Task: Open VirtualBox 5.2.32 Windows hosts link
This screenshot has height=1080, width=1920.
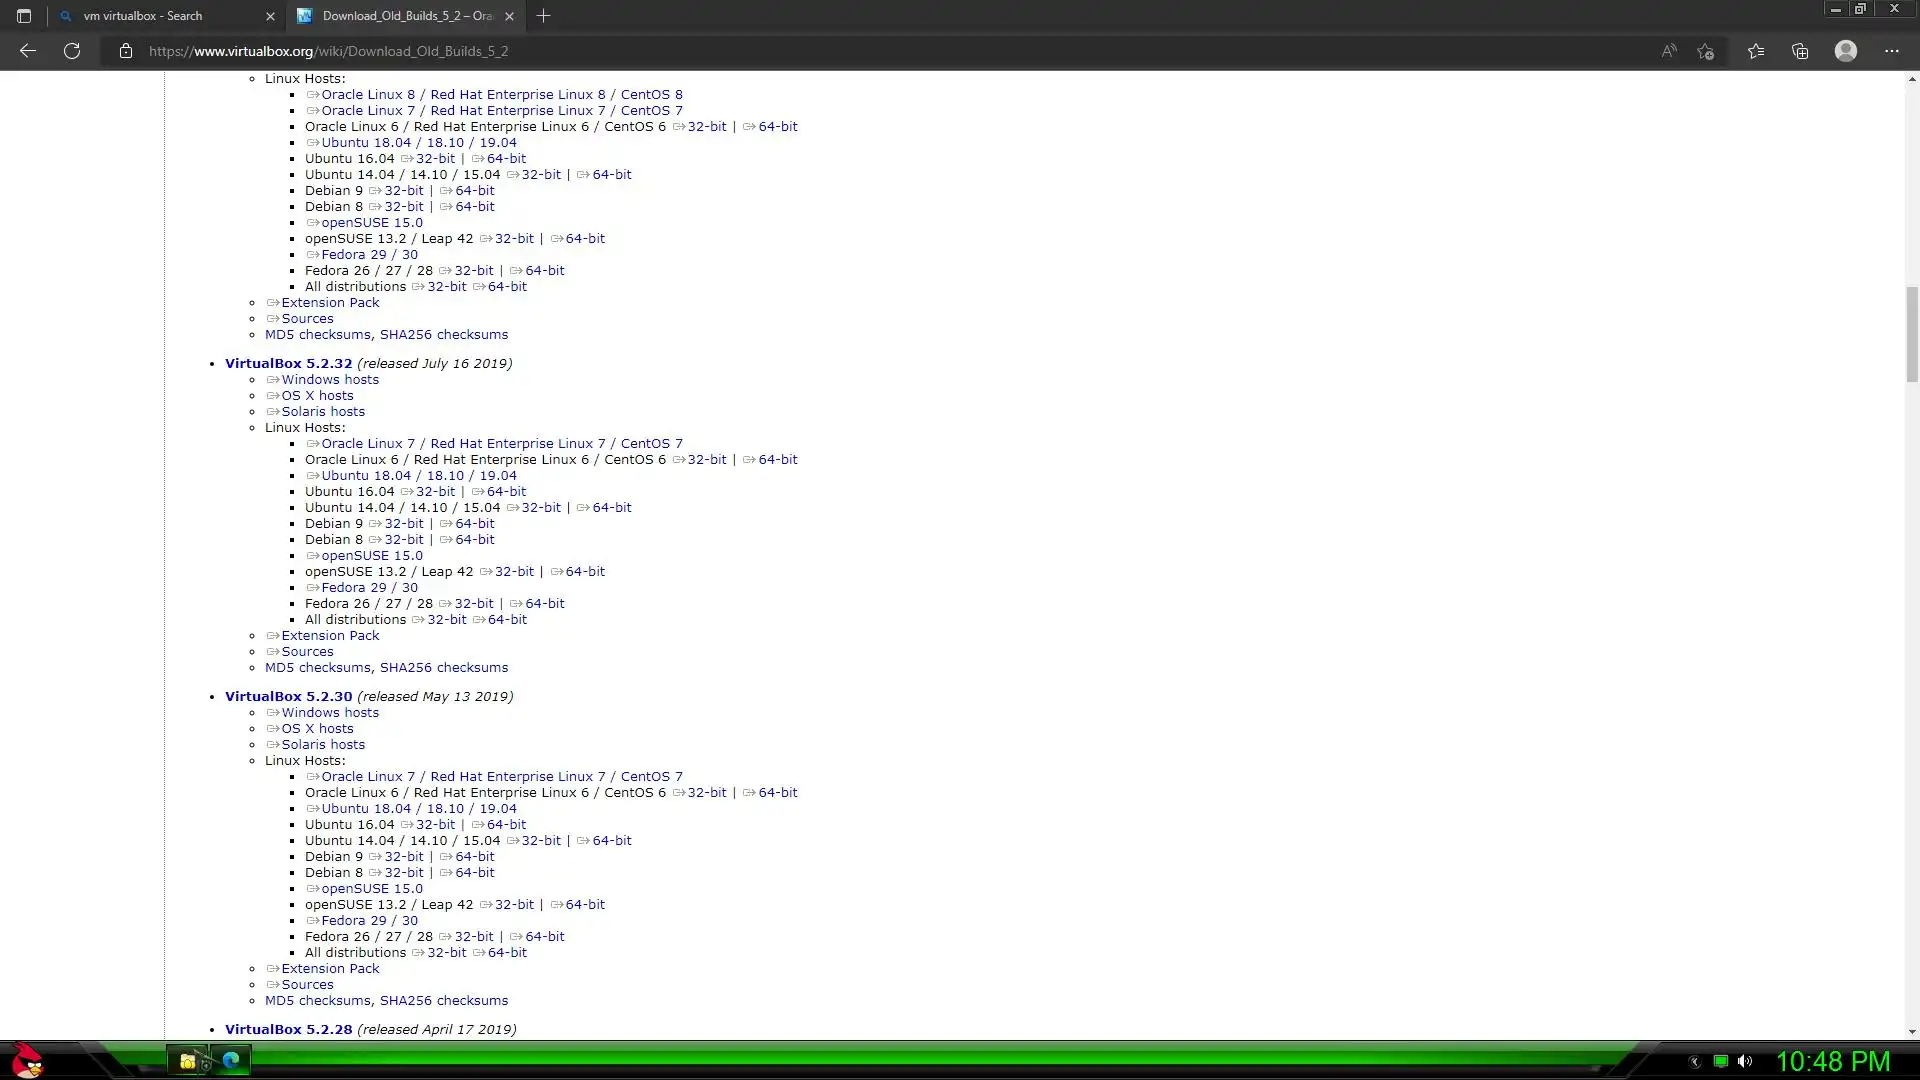Action: pos(330,380)
